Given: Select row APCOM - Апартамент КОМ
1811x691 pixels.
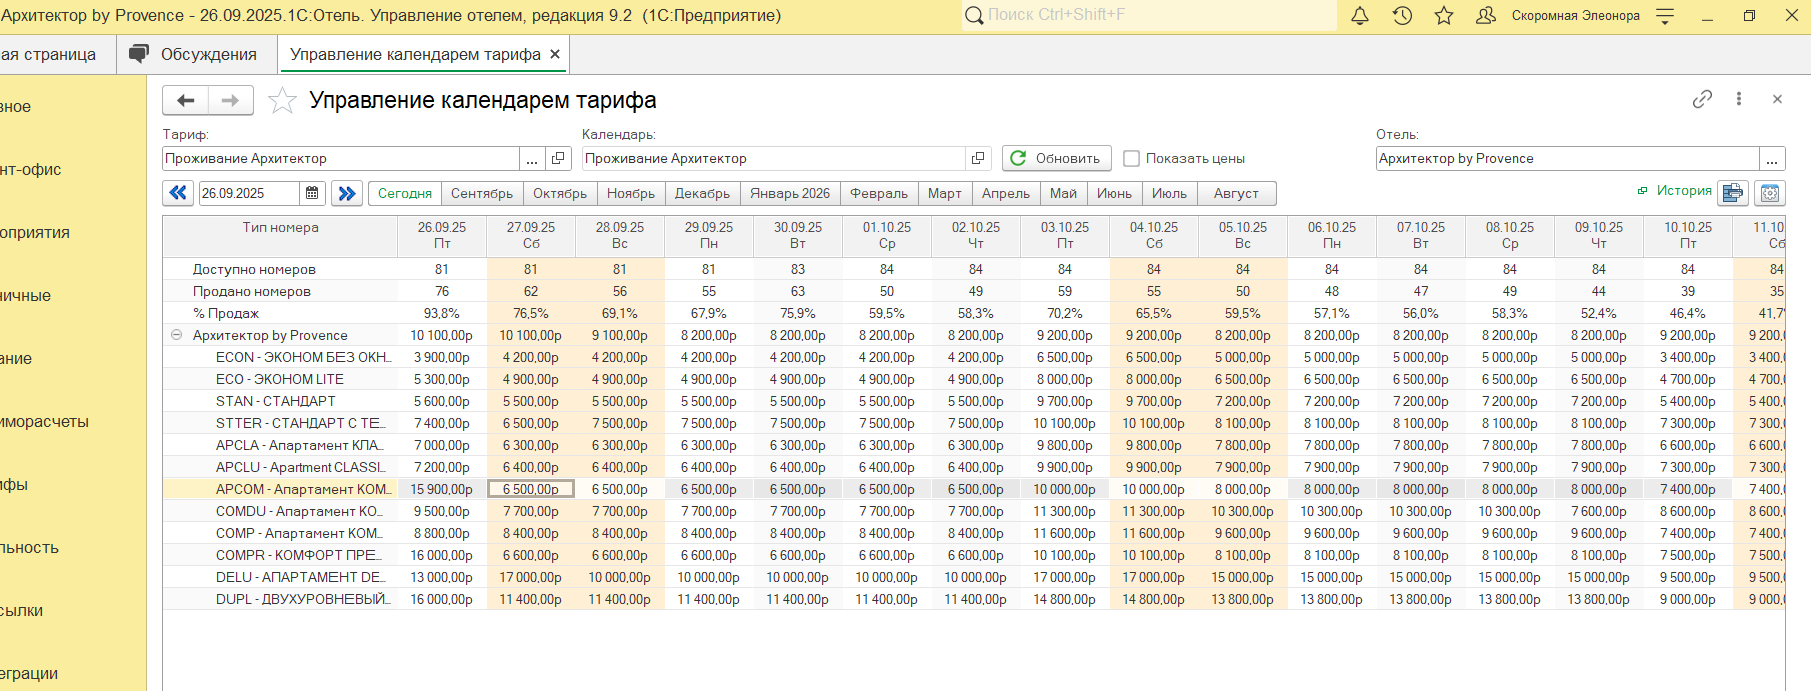Looking at the screenshot, I should click(303, 489).
